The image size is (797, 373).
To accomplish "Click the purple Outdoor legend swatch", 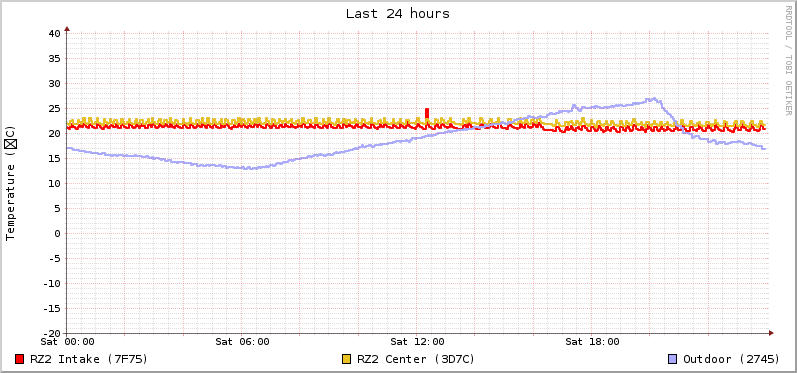I will [672, 359].
